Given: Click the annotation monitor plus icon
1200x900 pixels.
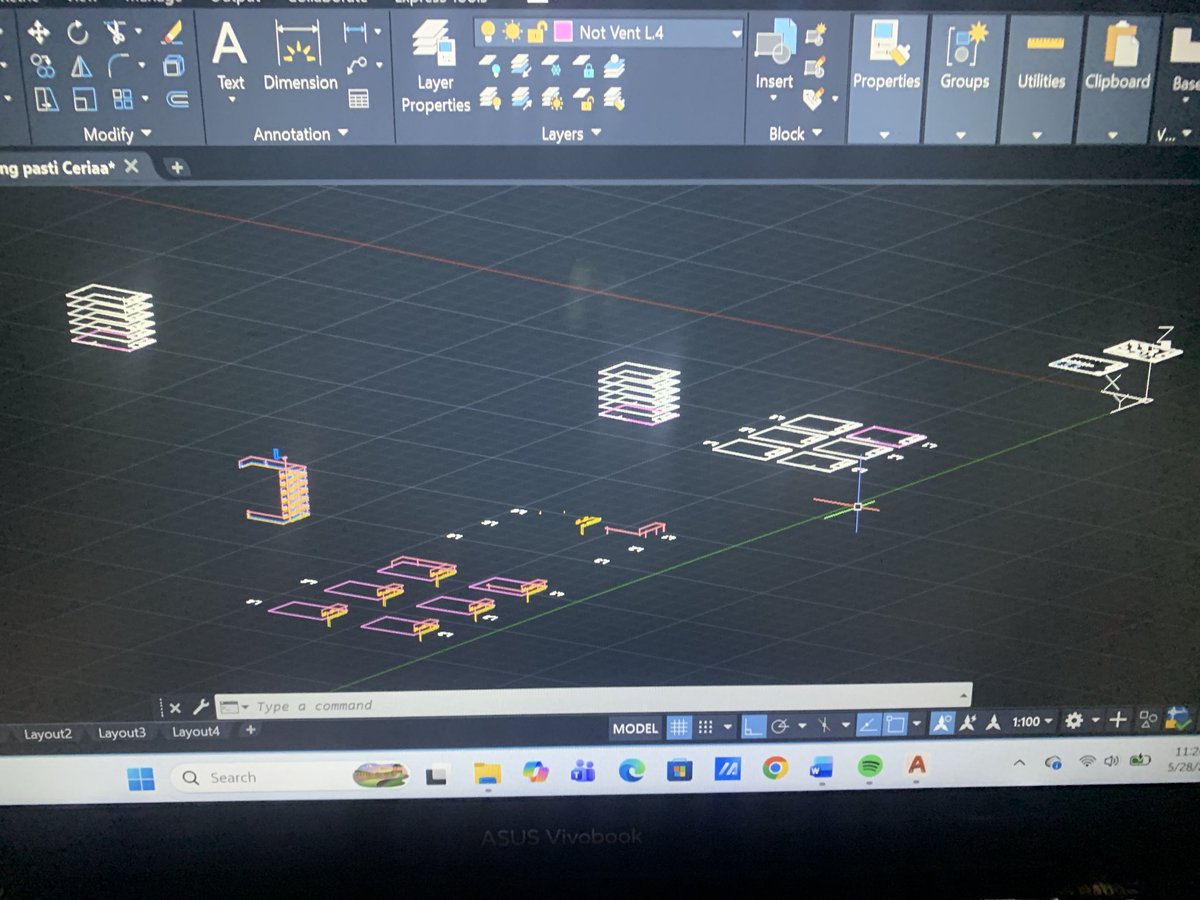Looking at the screenshot, I should 1118,719.
